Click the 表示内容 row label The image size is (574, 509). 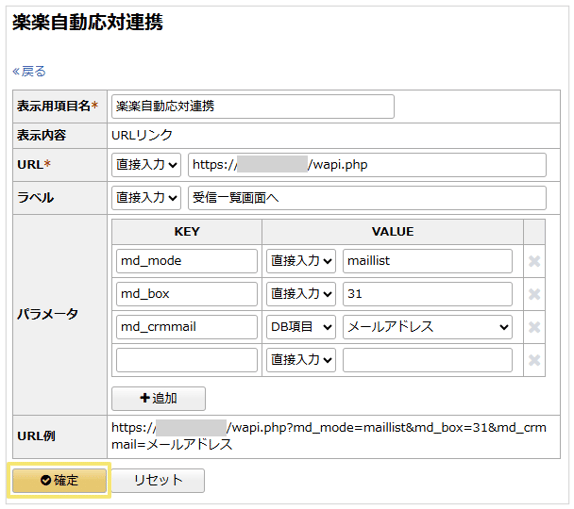click(x=41, y=135)
